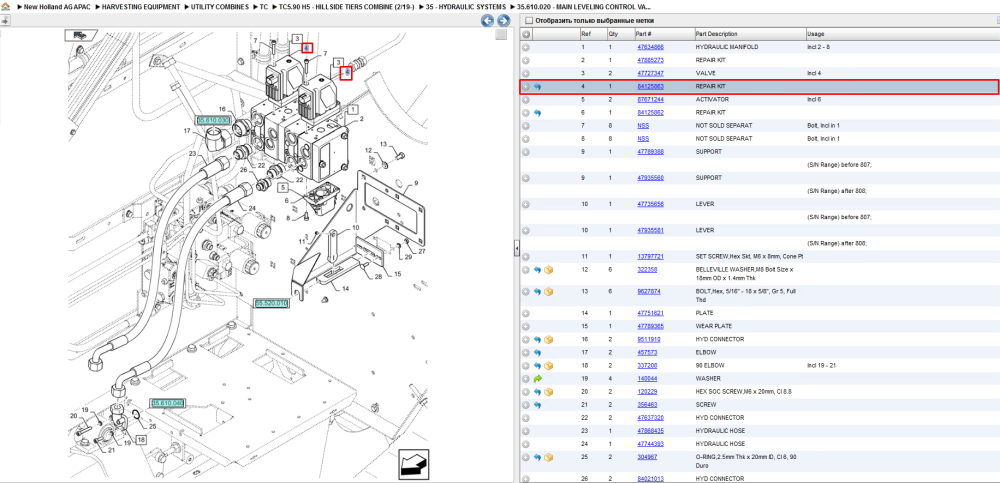Click the 35.610.030 reference label in diagram
Viewport: 1000px width, 483px height.
(212, 120)
